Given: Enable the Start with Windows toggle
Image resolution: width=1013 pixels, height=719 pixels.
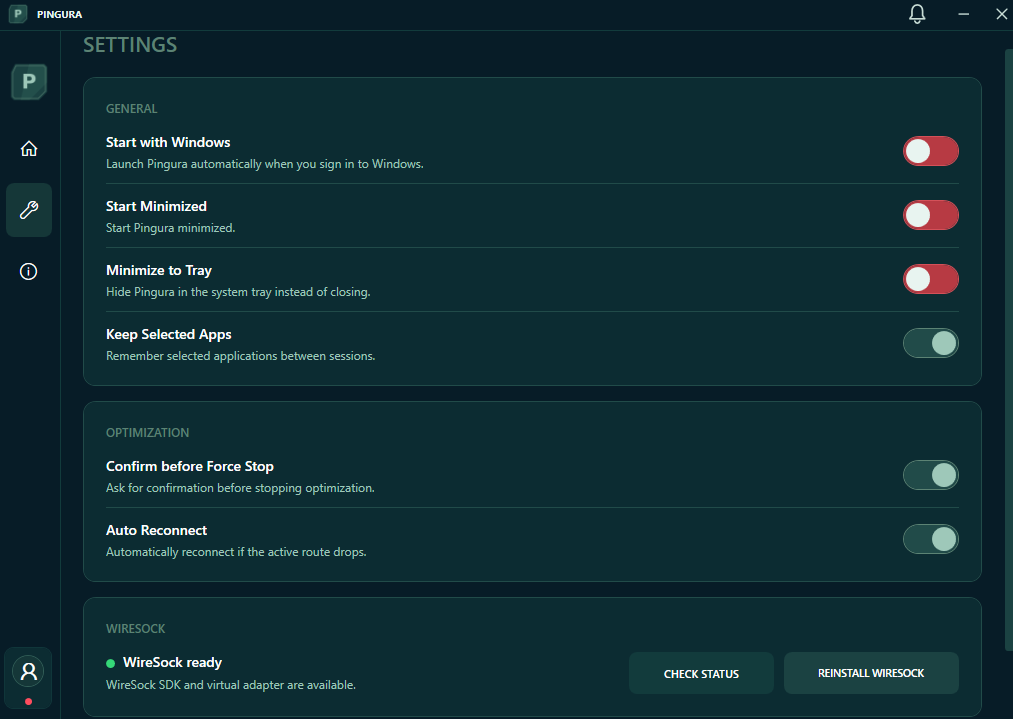Looking at the screenshot, I should (x=930, y=151).
